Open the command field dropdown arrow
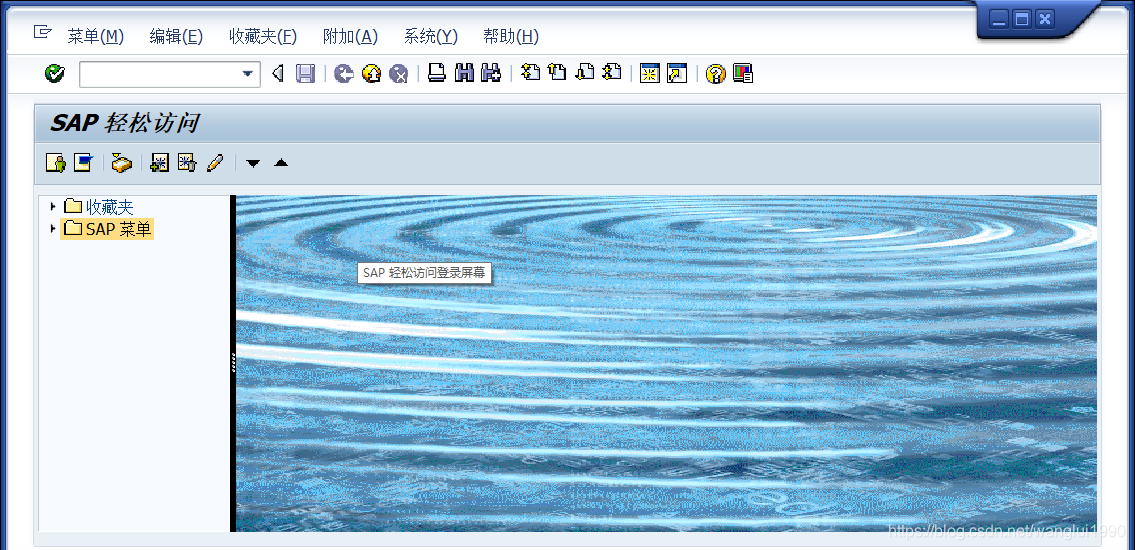Image resolution: width=1135 pixels, height=550 pixels. click(248, 74)
